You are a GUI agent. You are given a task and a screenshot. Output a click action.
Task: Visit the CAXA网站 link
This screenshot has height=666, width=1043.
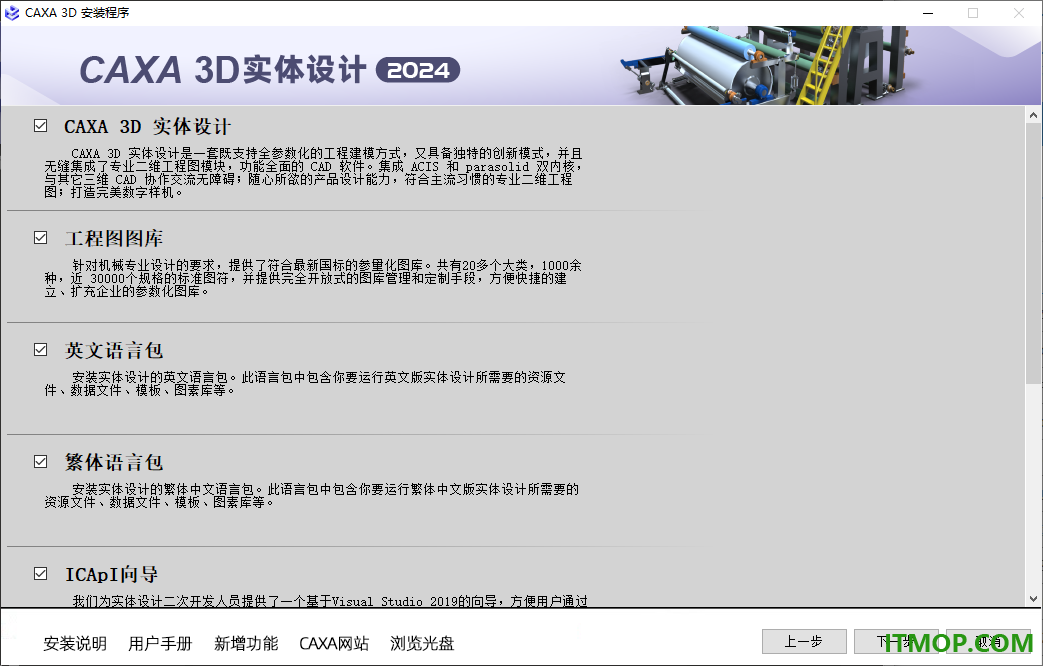click(334, 643)
